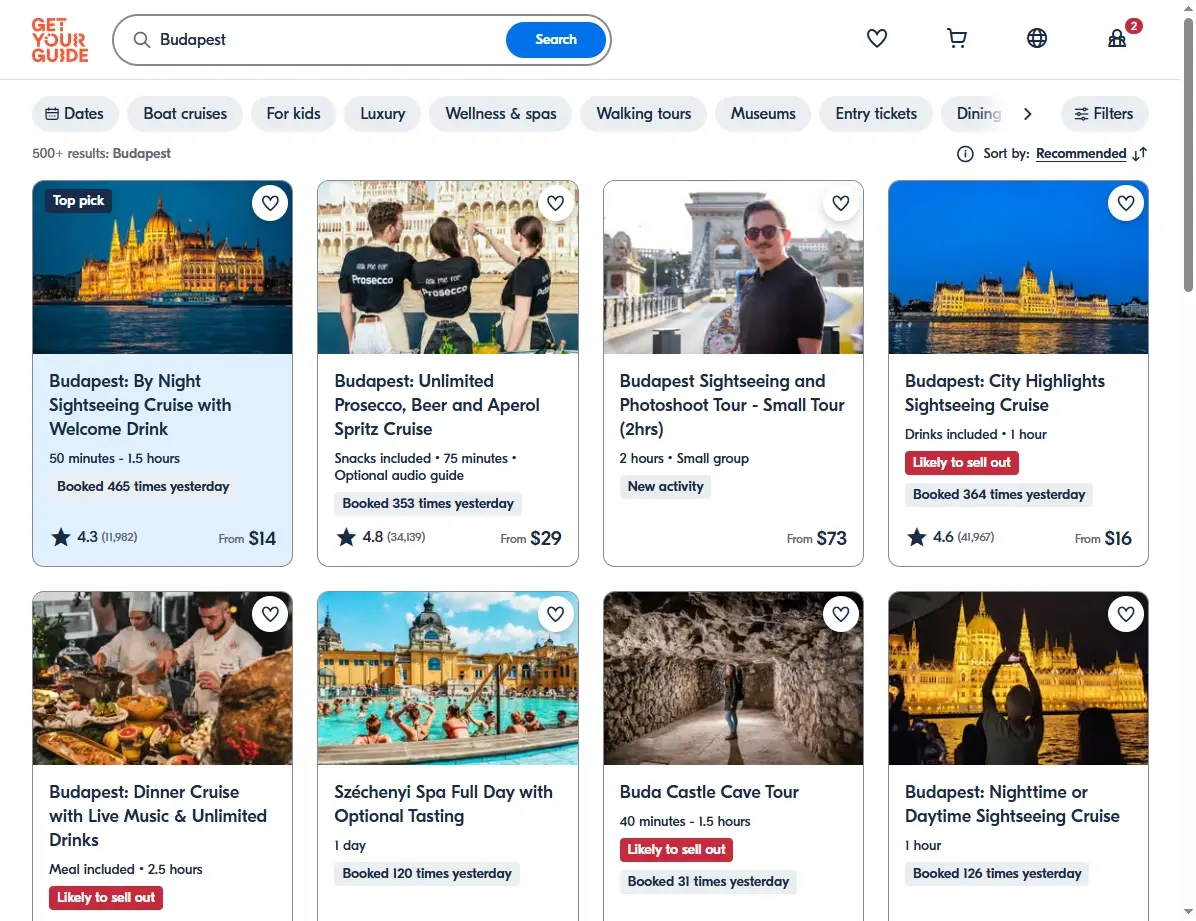
Task: Click the 'From $73' price
Action: [817, 538]
